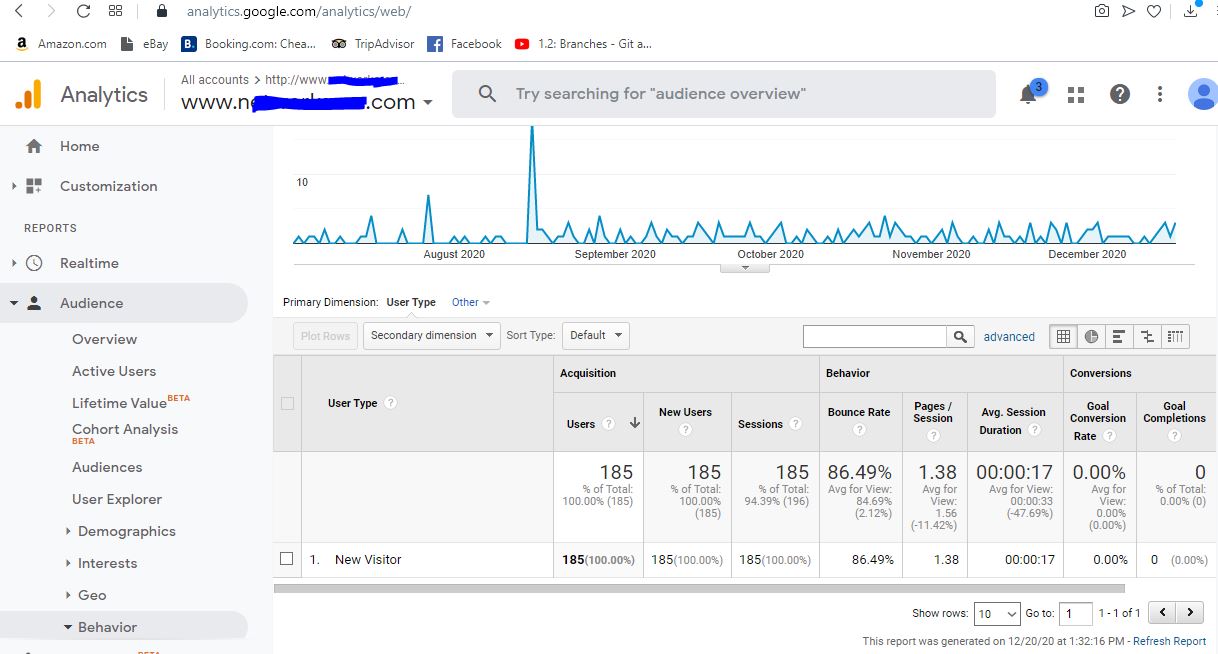Open the Sort Type Default dropdown
1218x654 pixels.
595,336
